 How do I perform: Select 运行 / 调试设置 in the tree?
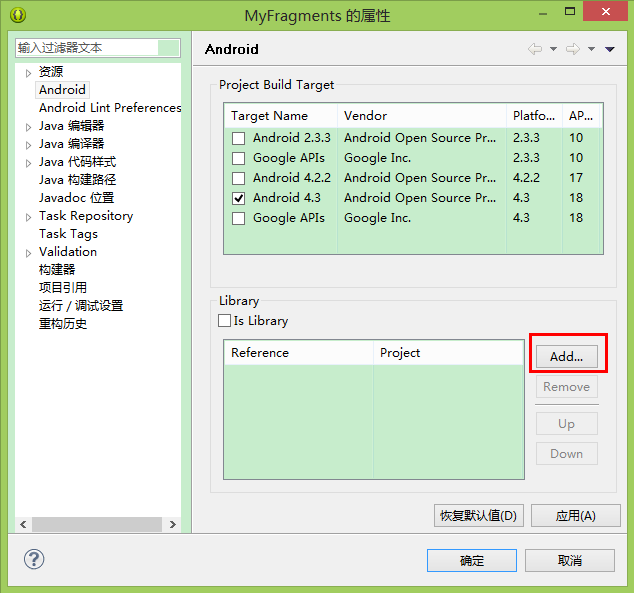[81, 306]
